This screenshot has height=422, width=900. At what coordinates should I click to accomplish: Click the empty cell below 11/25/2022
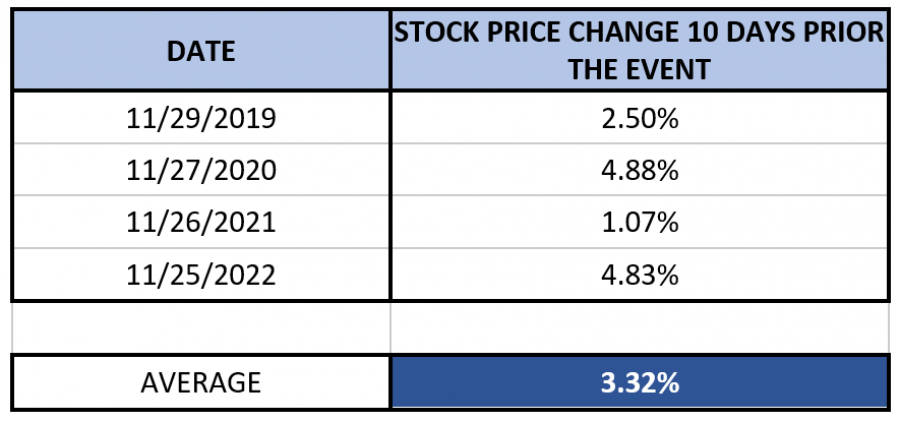[201, 327]
